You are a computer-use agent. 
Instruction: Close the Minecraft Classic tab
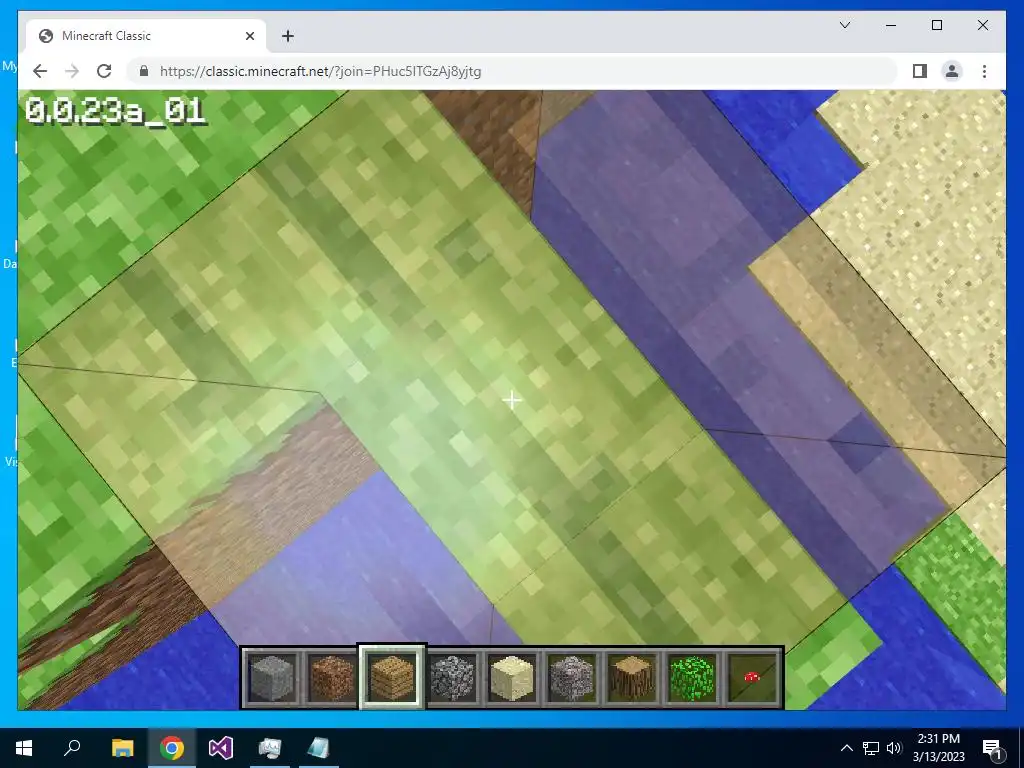point(249,36)
